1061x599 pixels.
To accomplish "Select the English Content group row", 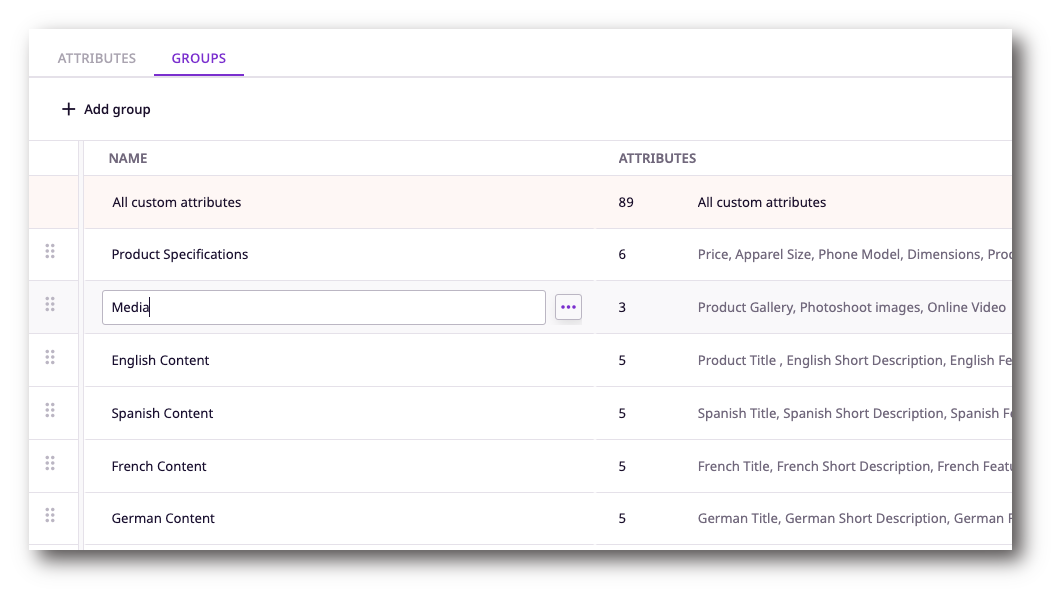I will tap(160, 360).
